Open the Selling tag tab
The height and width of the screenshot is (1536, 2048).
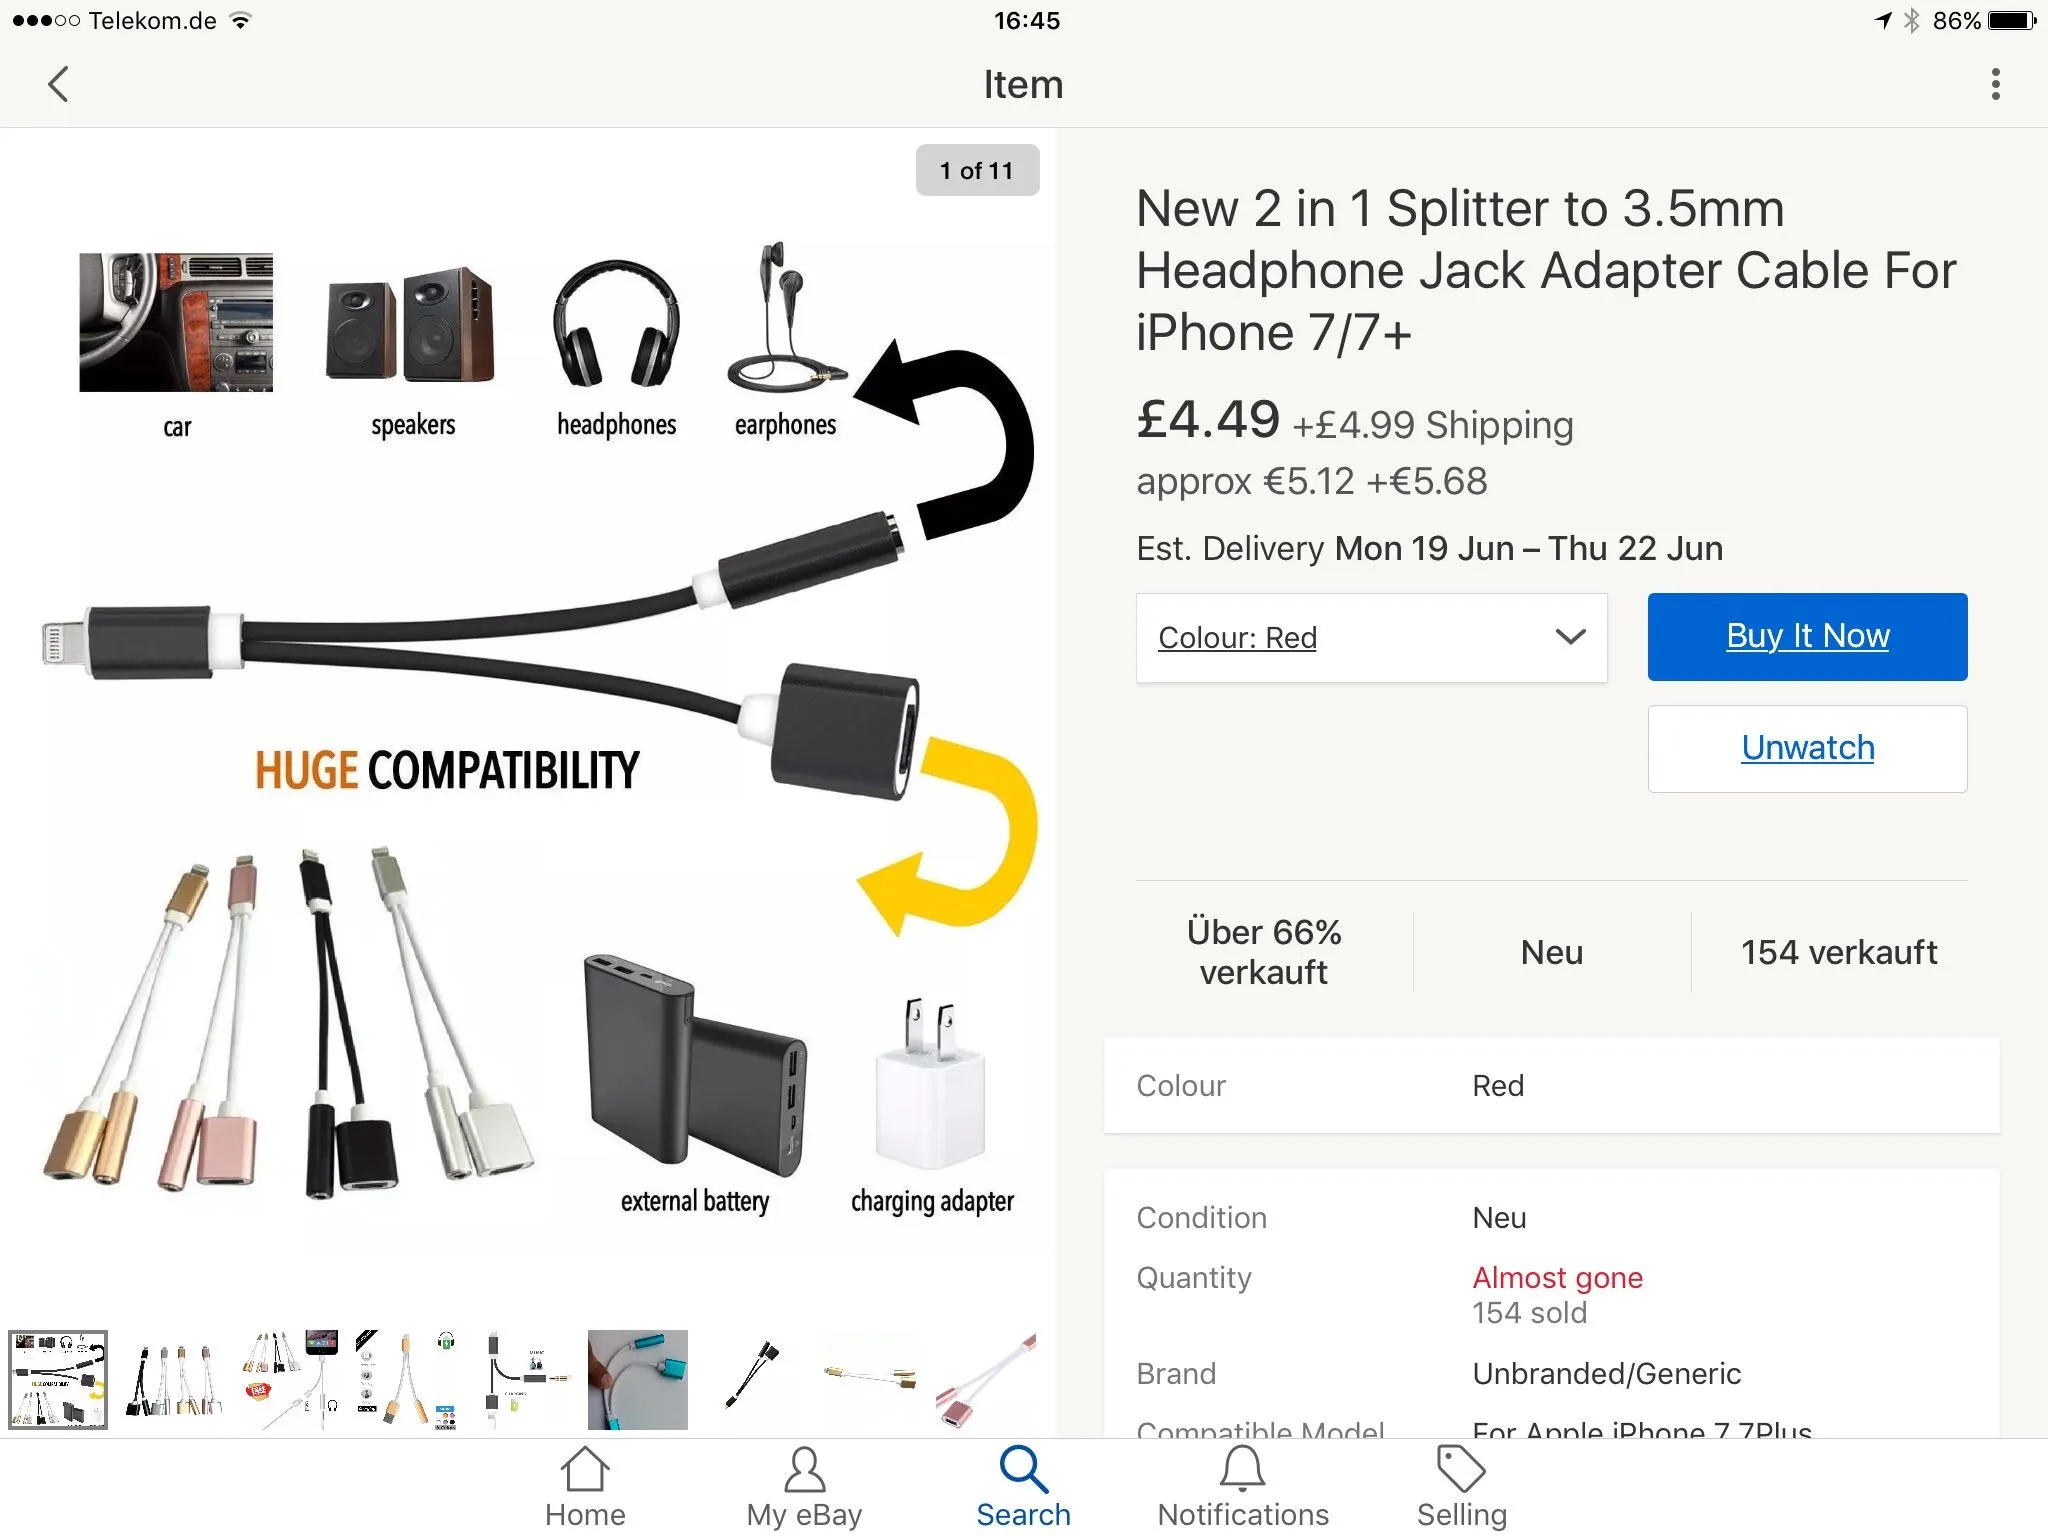[1461, 1487]
